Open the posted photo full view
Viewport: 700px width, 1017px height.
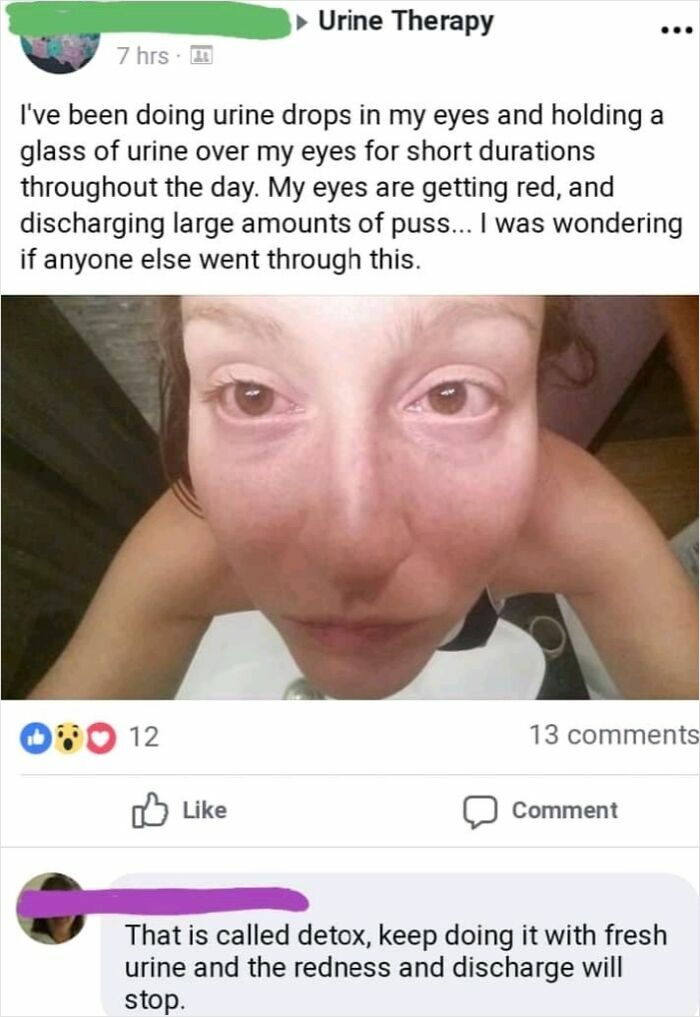[x=350, y=497]
